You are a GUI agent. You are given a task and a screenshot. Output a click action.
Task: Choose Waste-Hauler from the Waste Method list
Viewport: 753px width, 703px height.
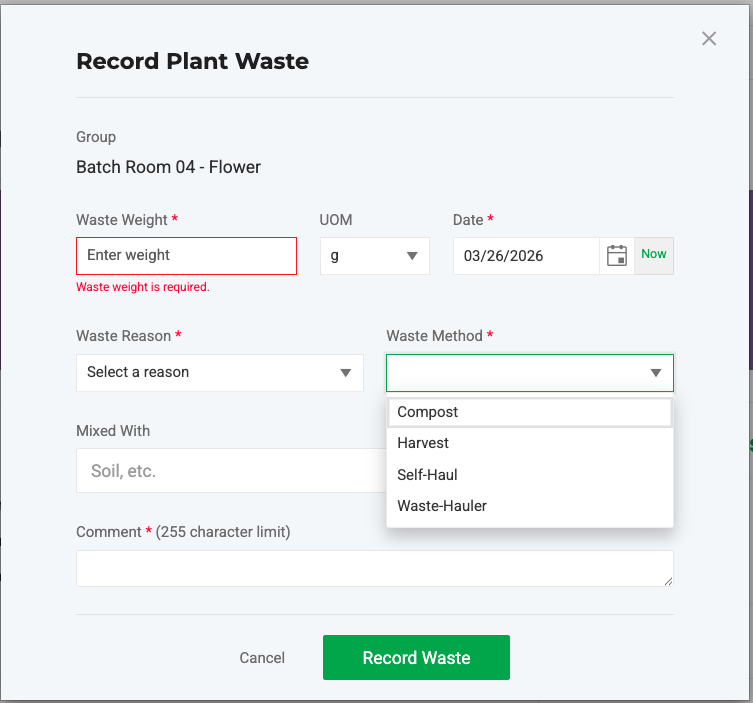click(530, 506)
